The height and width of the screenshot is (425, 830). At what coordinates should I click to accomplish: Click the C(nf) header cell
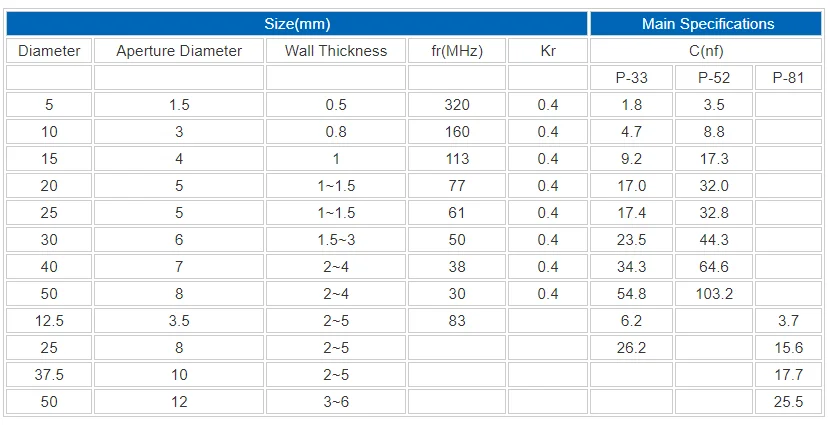707,51
